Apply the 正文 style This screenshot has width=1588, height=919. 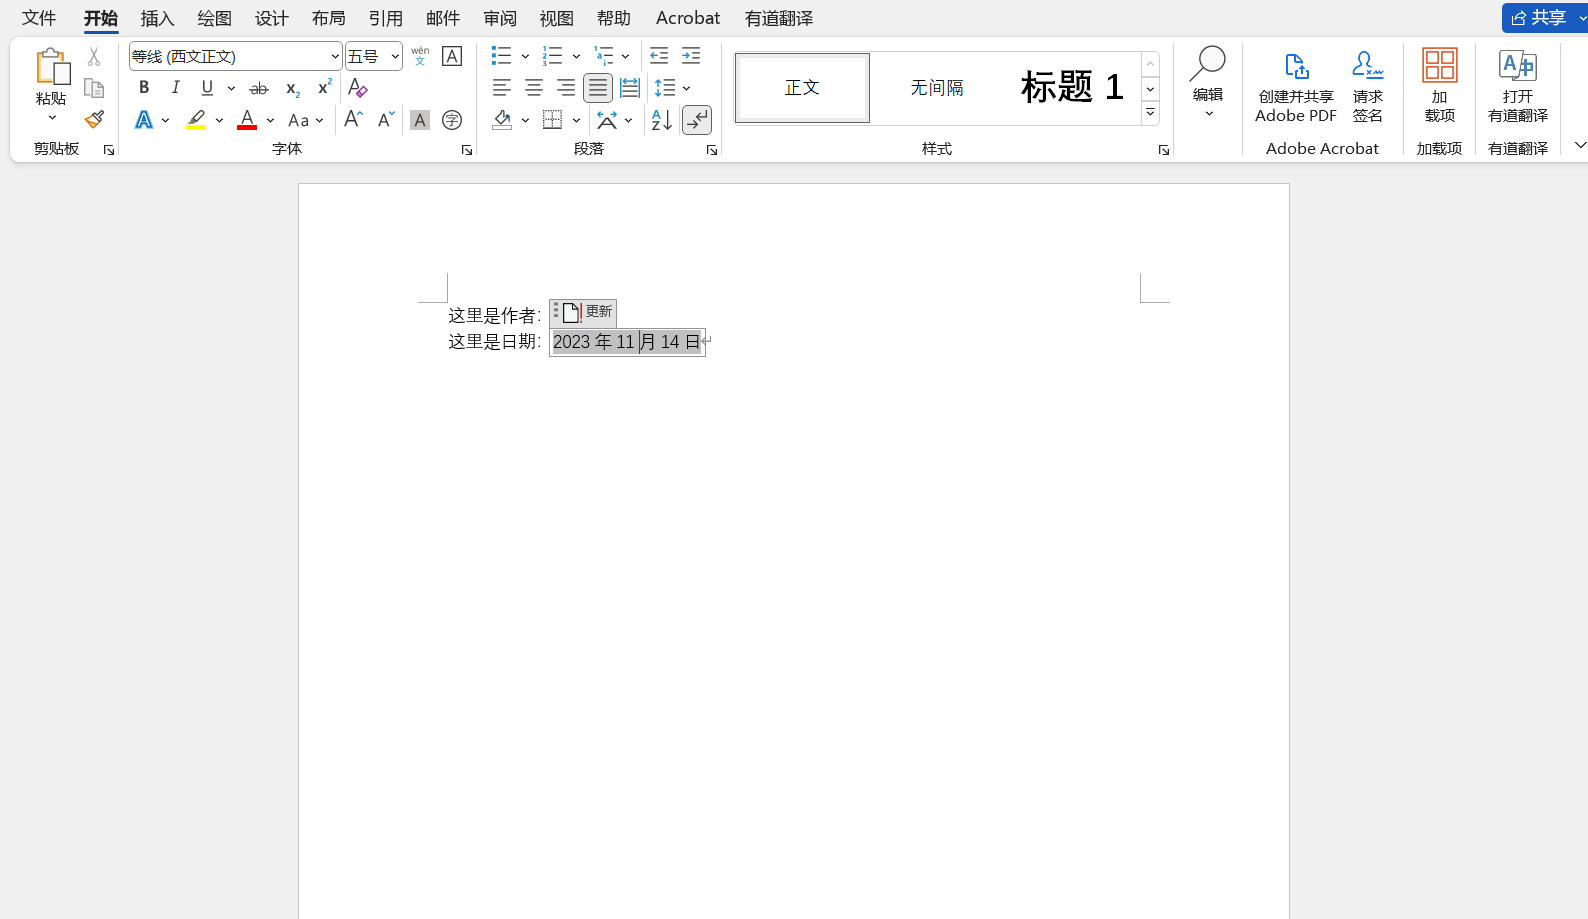pyautogui.click(x=802, y=88)
